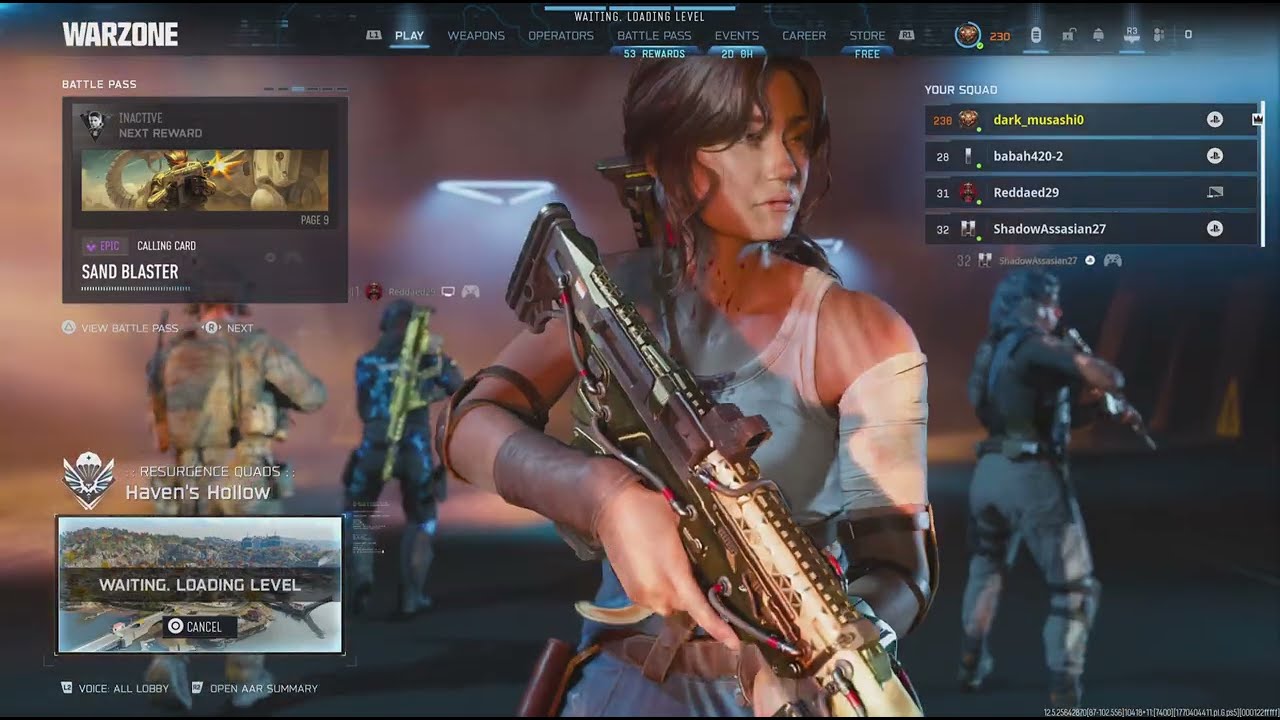
Task: Click the R2 button icon
Action: tap(197, 688)
